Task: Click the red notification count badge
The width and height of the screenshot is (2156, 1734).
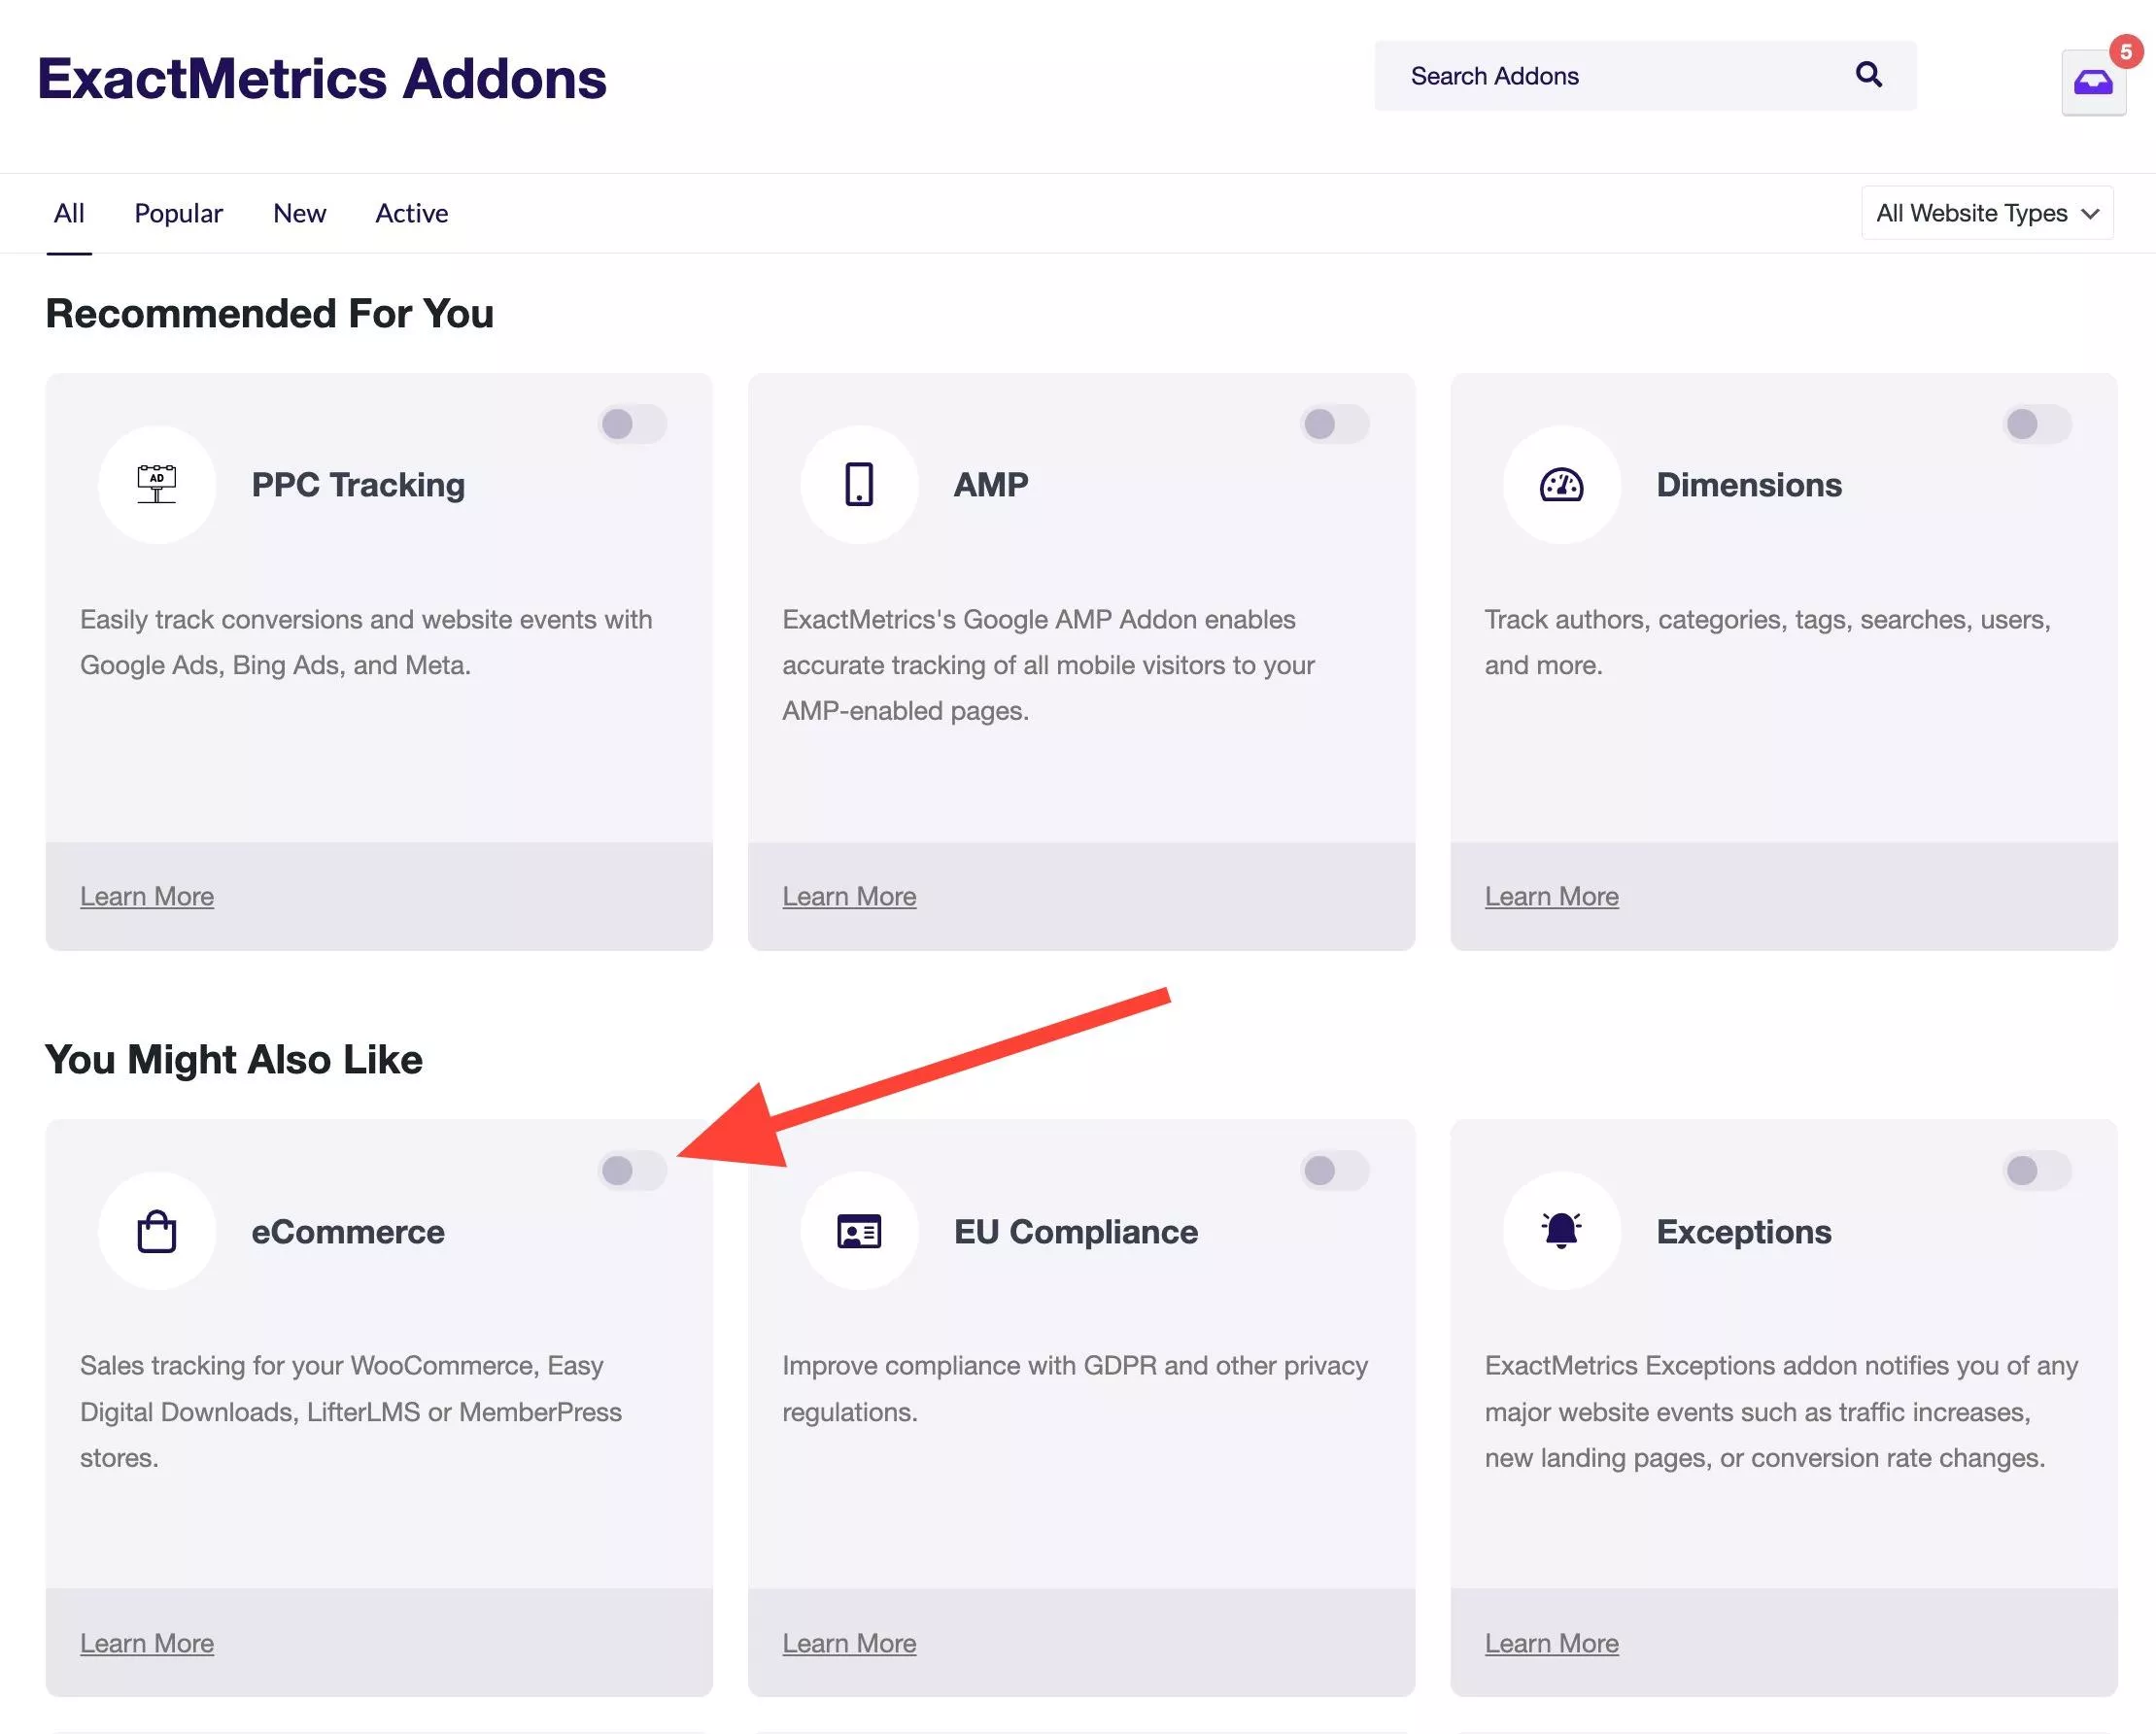Action: click(2126, 51)
